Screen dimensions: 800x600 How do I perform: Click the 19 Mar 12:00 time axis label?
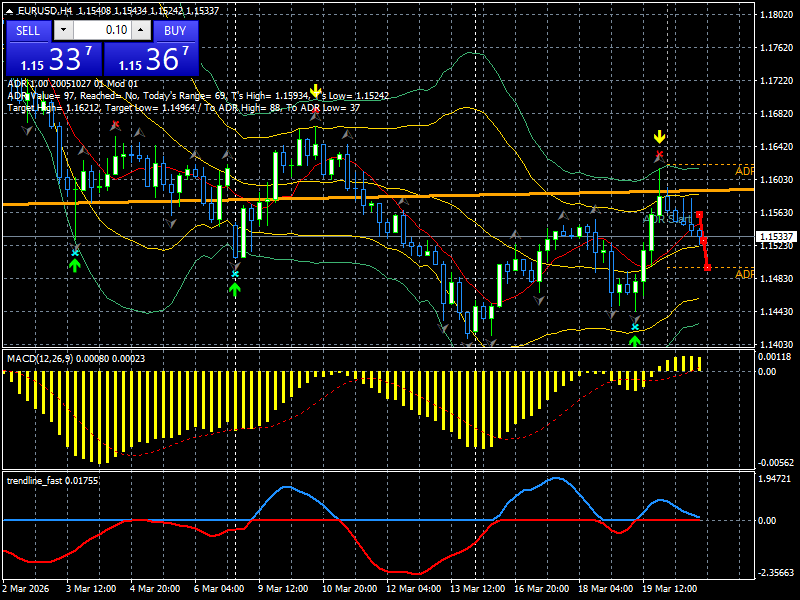pyautogui.click(x=669, y=589)
